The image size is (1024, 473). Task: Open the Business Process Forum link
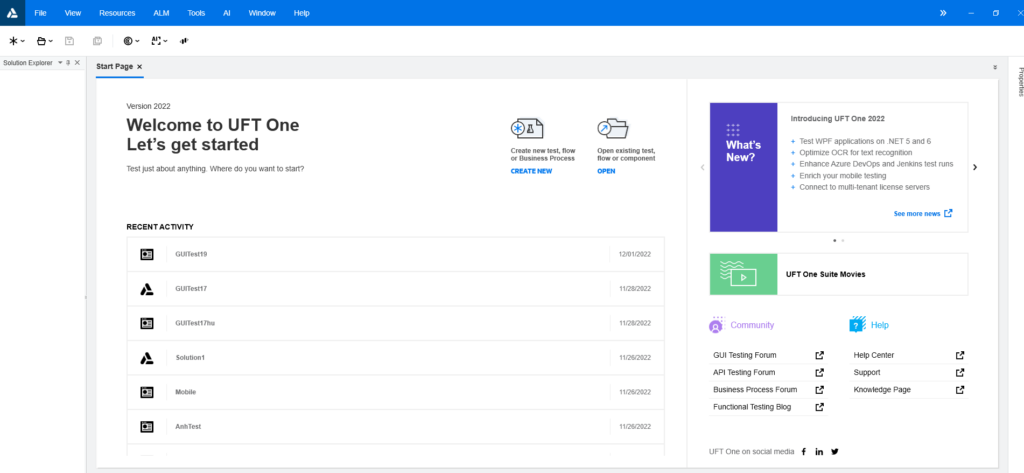(755, 389)
